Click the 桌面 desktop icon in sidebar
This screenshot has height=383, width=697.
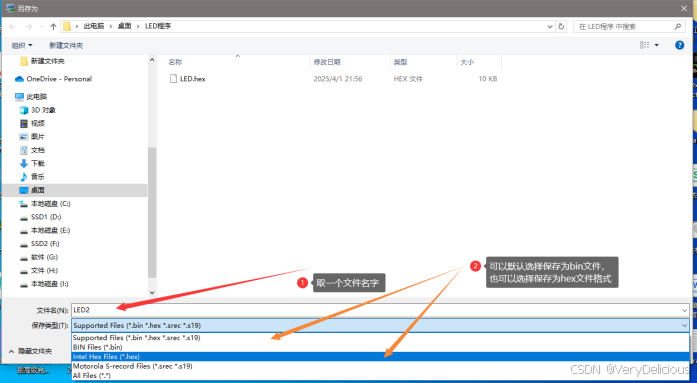(24, 190)
